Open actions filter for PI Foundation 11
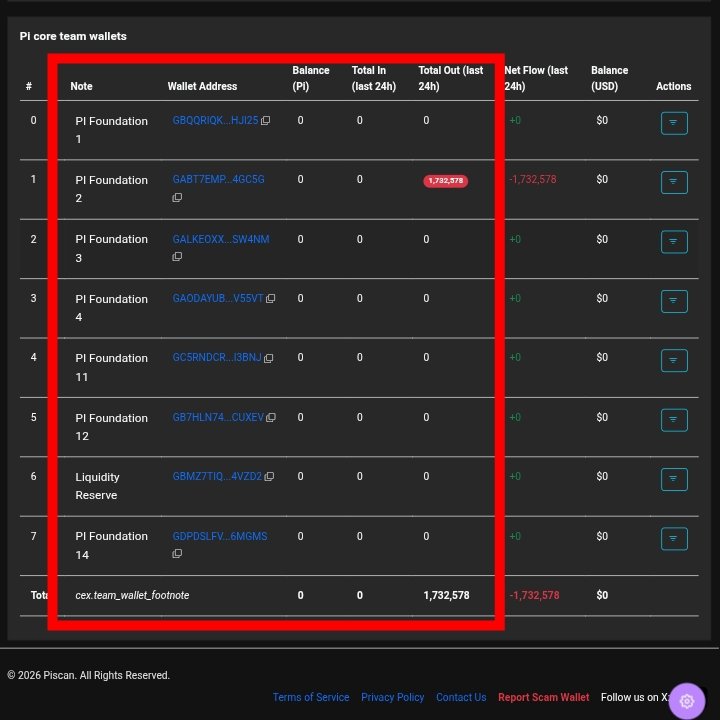The width and height of the screenshot is (720, 720). coord(674,360)
